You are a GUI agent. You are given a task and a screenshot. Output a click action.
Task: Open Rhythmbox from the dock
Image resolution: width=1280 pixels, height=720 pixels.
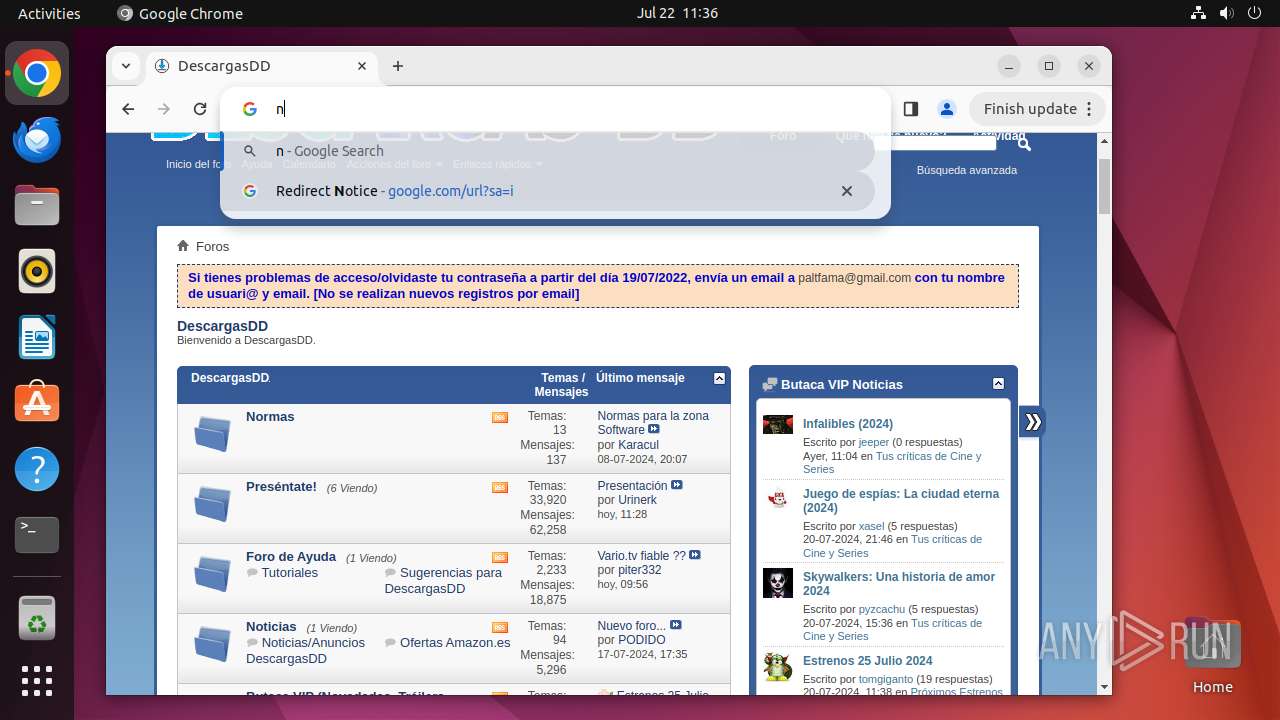click(x=37, y=271)
